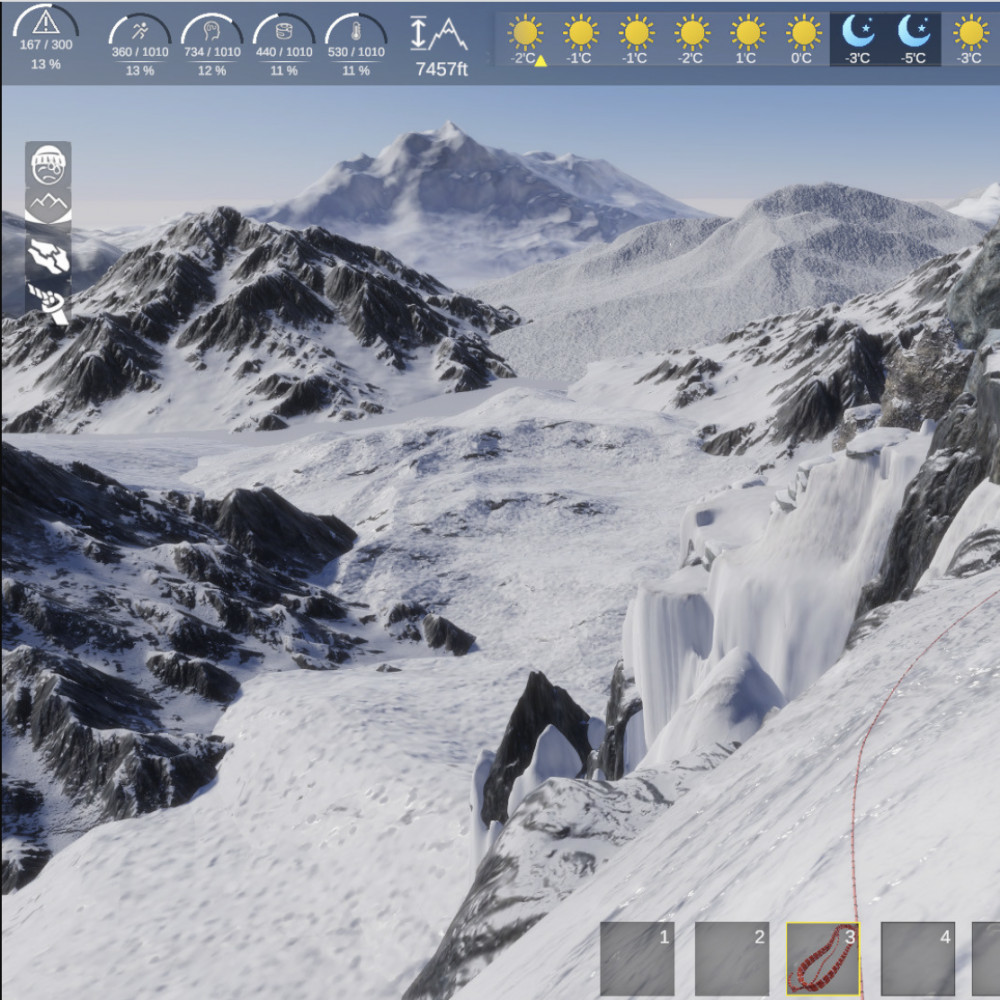The width and height of the screenshot is (1000, 1000).
Task: Click the yellow current-time triangle marker
Action: pyautogui.click(x=540, y=61)
